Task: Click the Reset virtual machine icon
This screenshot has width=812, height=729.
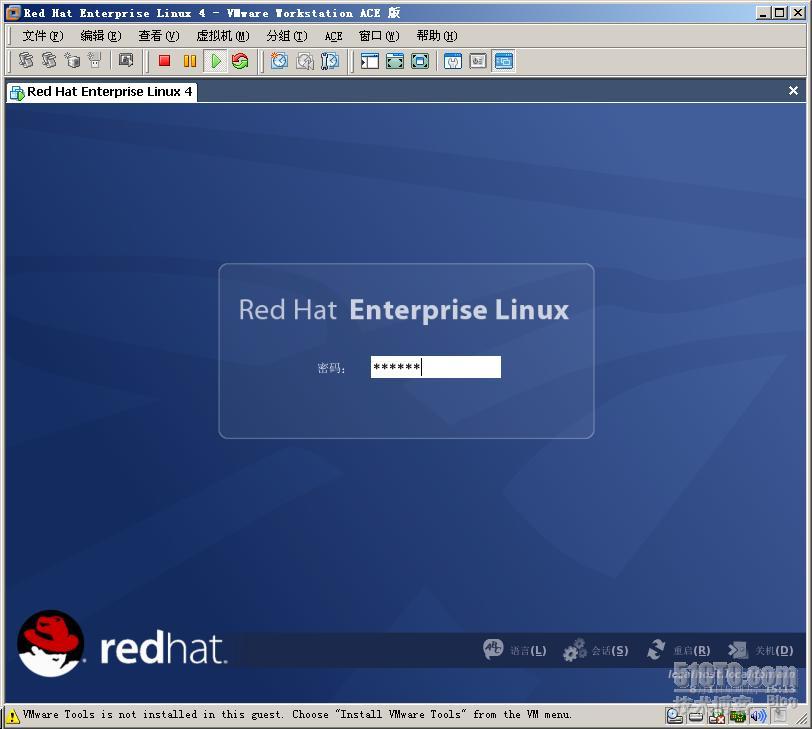Action: 240,61
